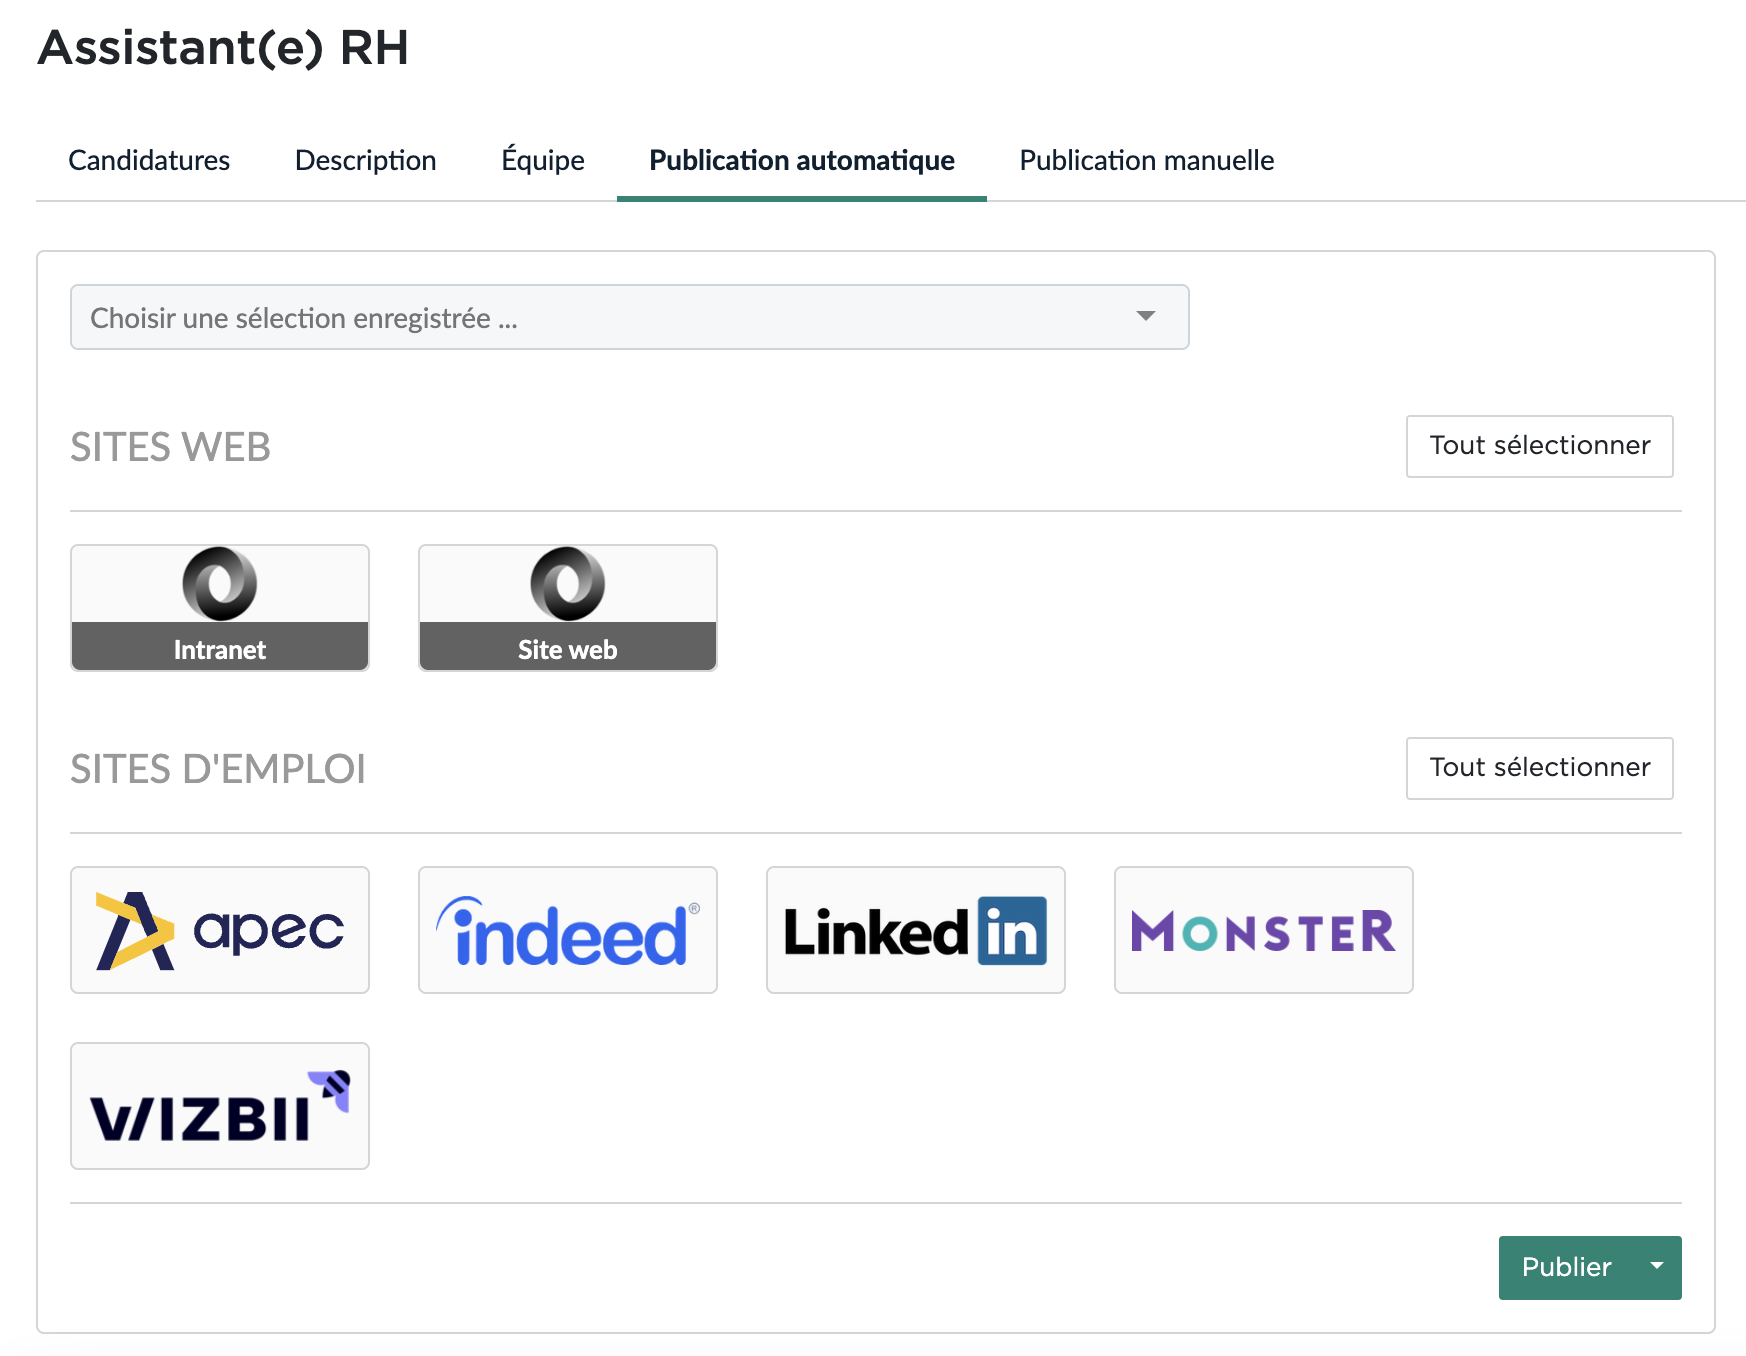Select the Intranet site tile
Screen dimensions: 1746x1356
coord(220,608)
